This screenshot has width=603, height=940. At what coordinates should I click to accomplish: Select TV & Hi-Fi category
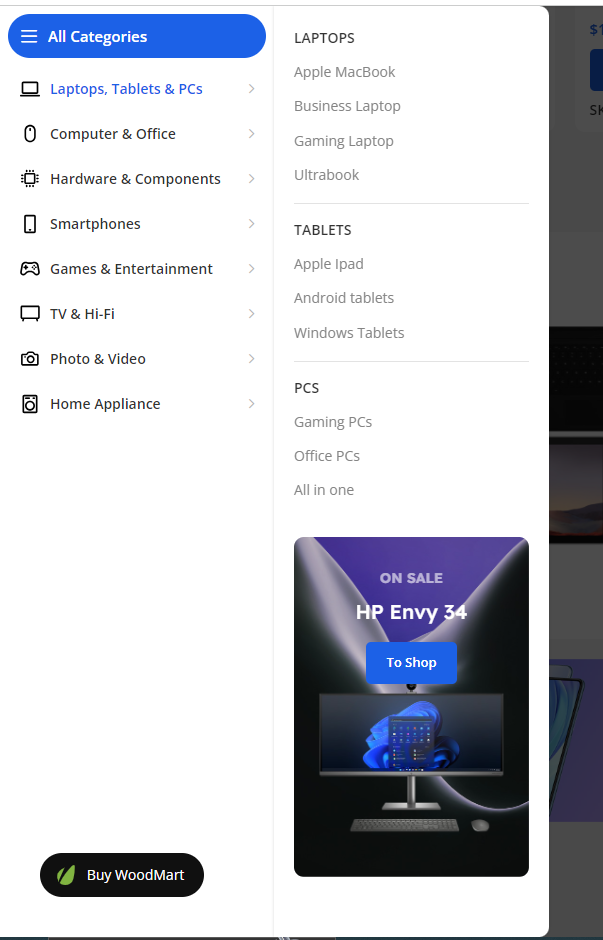click(137, 314)
